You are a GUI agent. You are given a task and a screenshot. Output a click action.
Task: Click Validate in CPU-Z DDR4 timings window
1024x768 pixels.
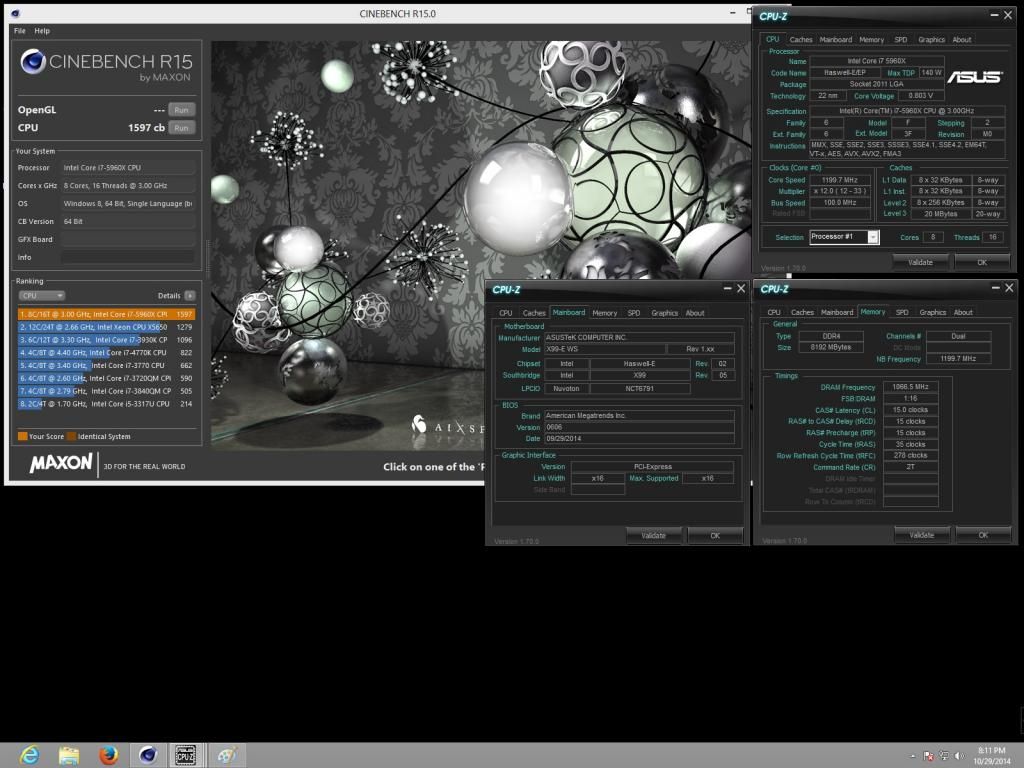pyautogui.click(x=921, y=536)
